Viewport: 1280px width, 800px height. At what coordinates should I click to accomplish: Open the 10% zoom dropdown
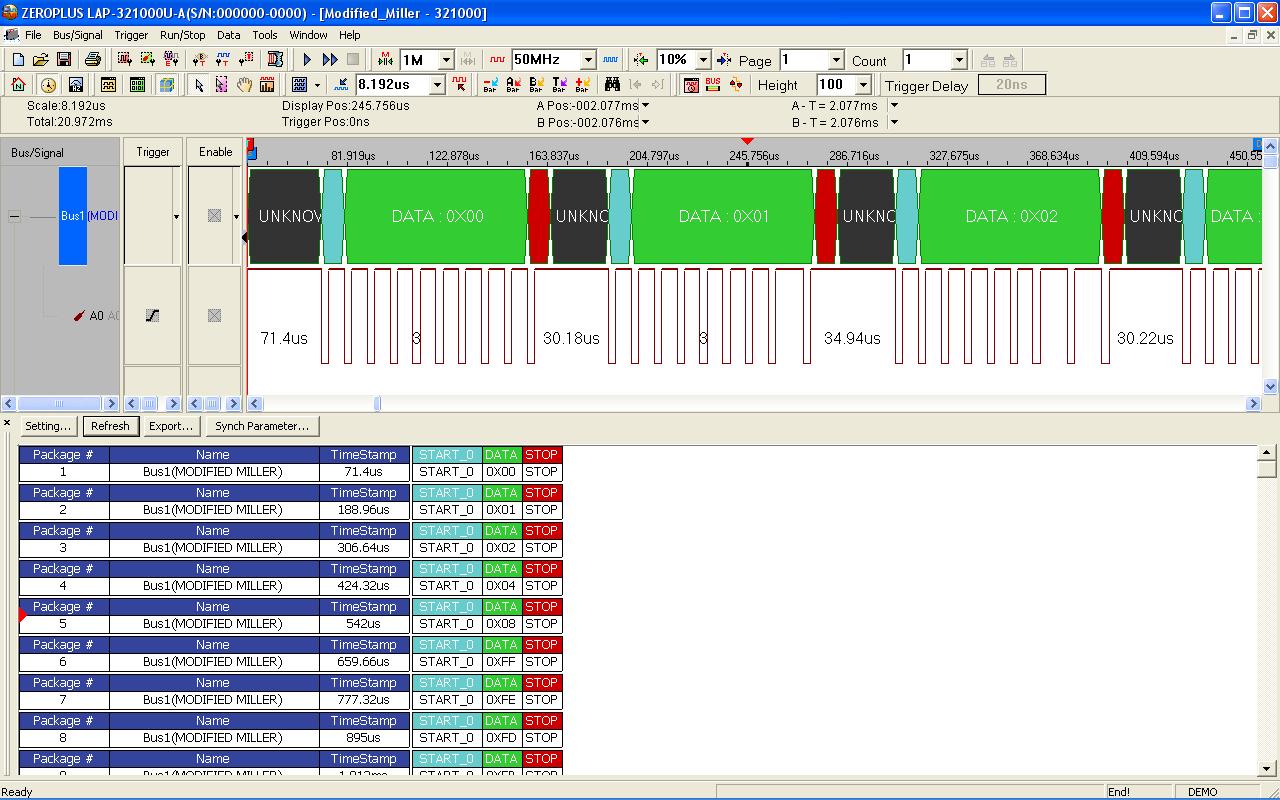pos(703,60)
